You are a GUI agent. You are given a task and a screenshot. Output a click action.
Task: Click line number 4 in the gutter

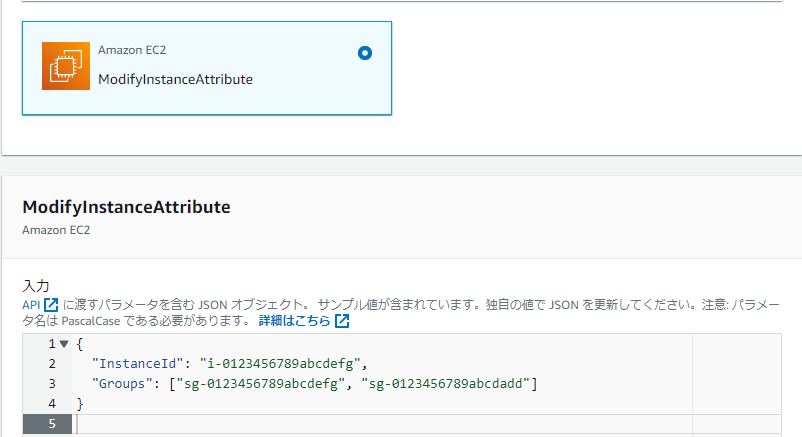coord(52,404)
